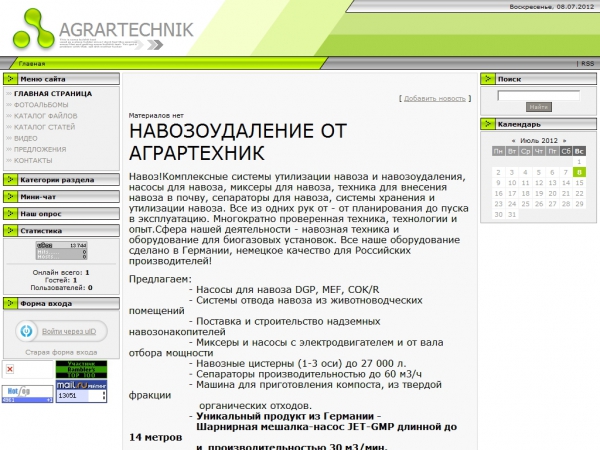Open the mail.ru rating counter badge
The height and width of the screenshot is (450, 600).
[x=81, y=391]
